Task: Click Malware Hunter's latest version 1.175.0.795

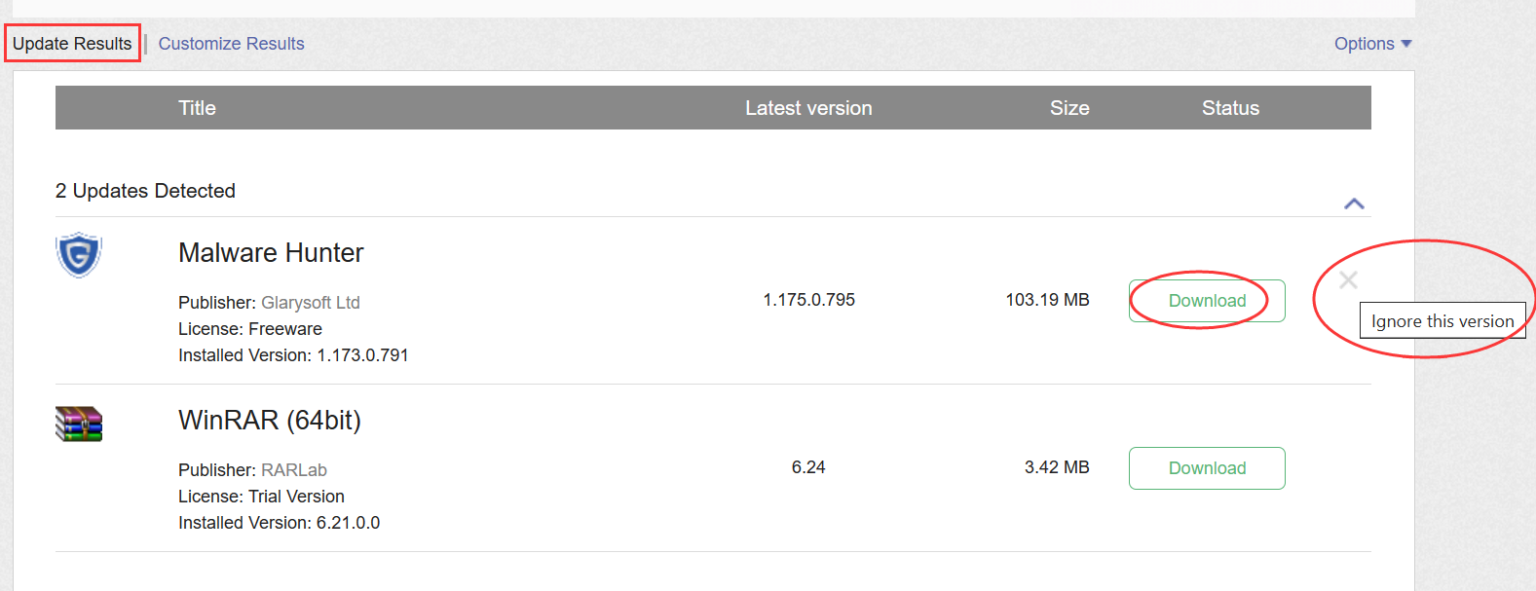Action: tap(808, 299)
